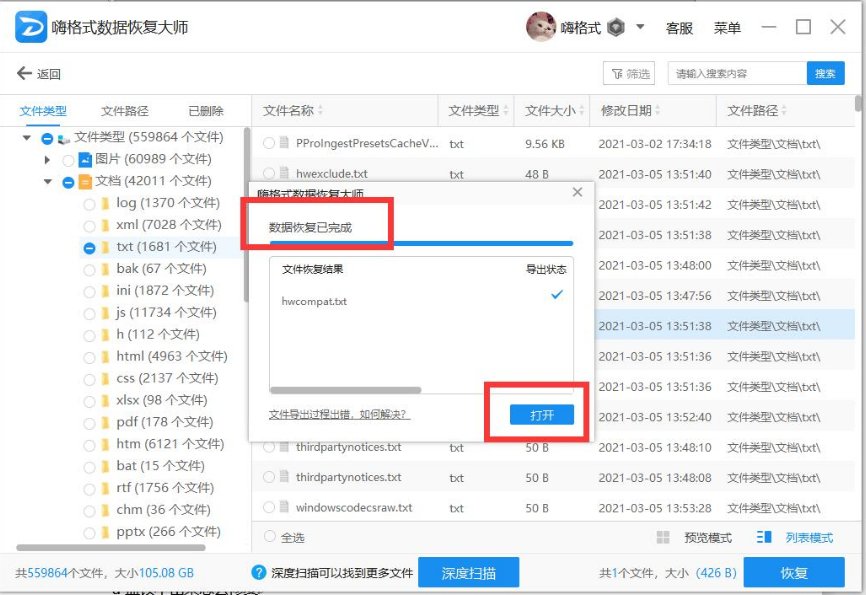Close the recovery complete dialog
This screenshot has width=866, height=595.
click(578, 192)
